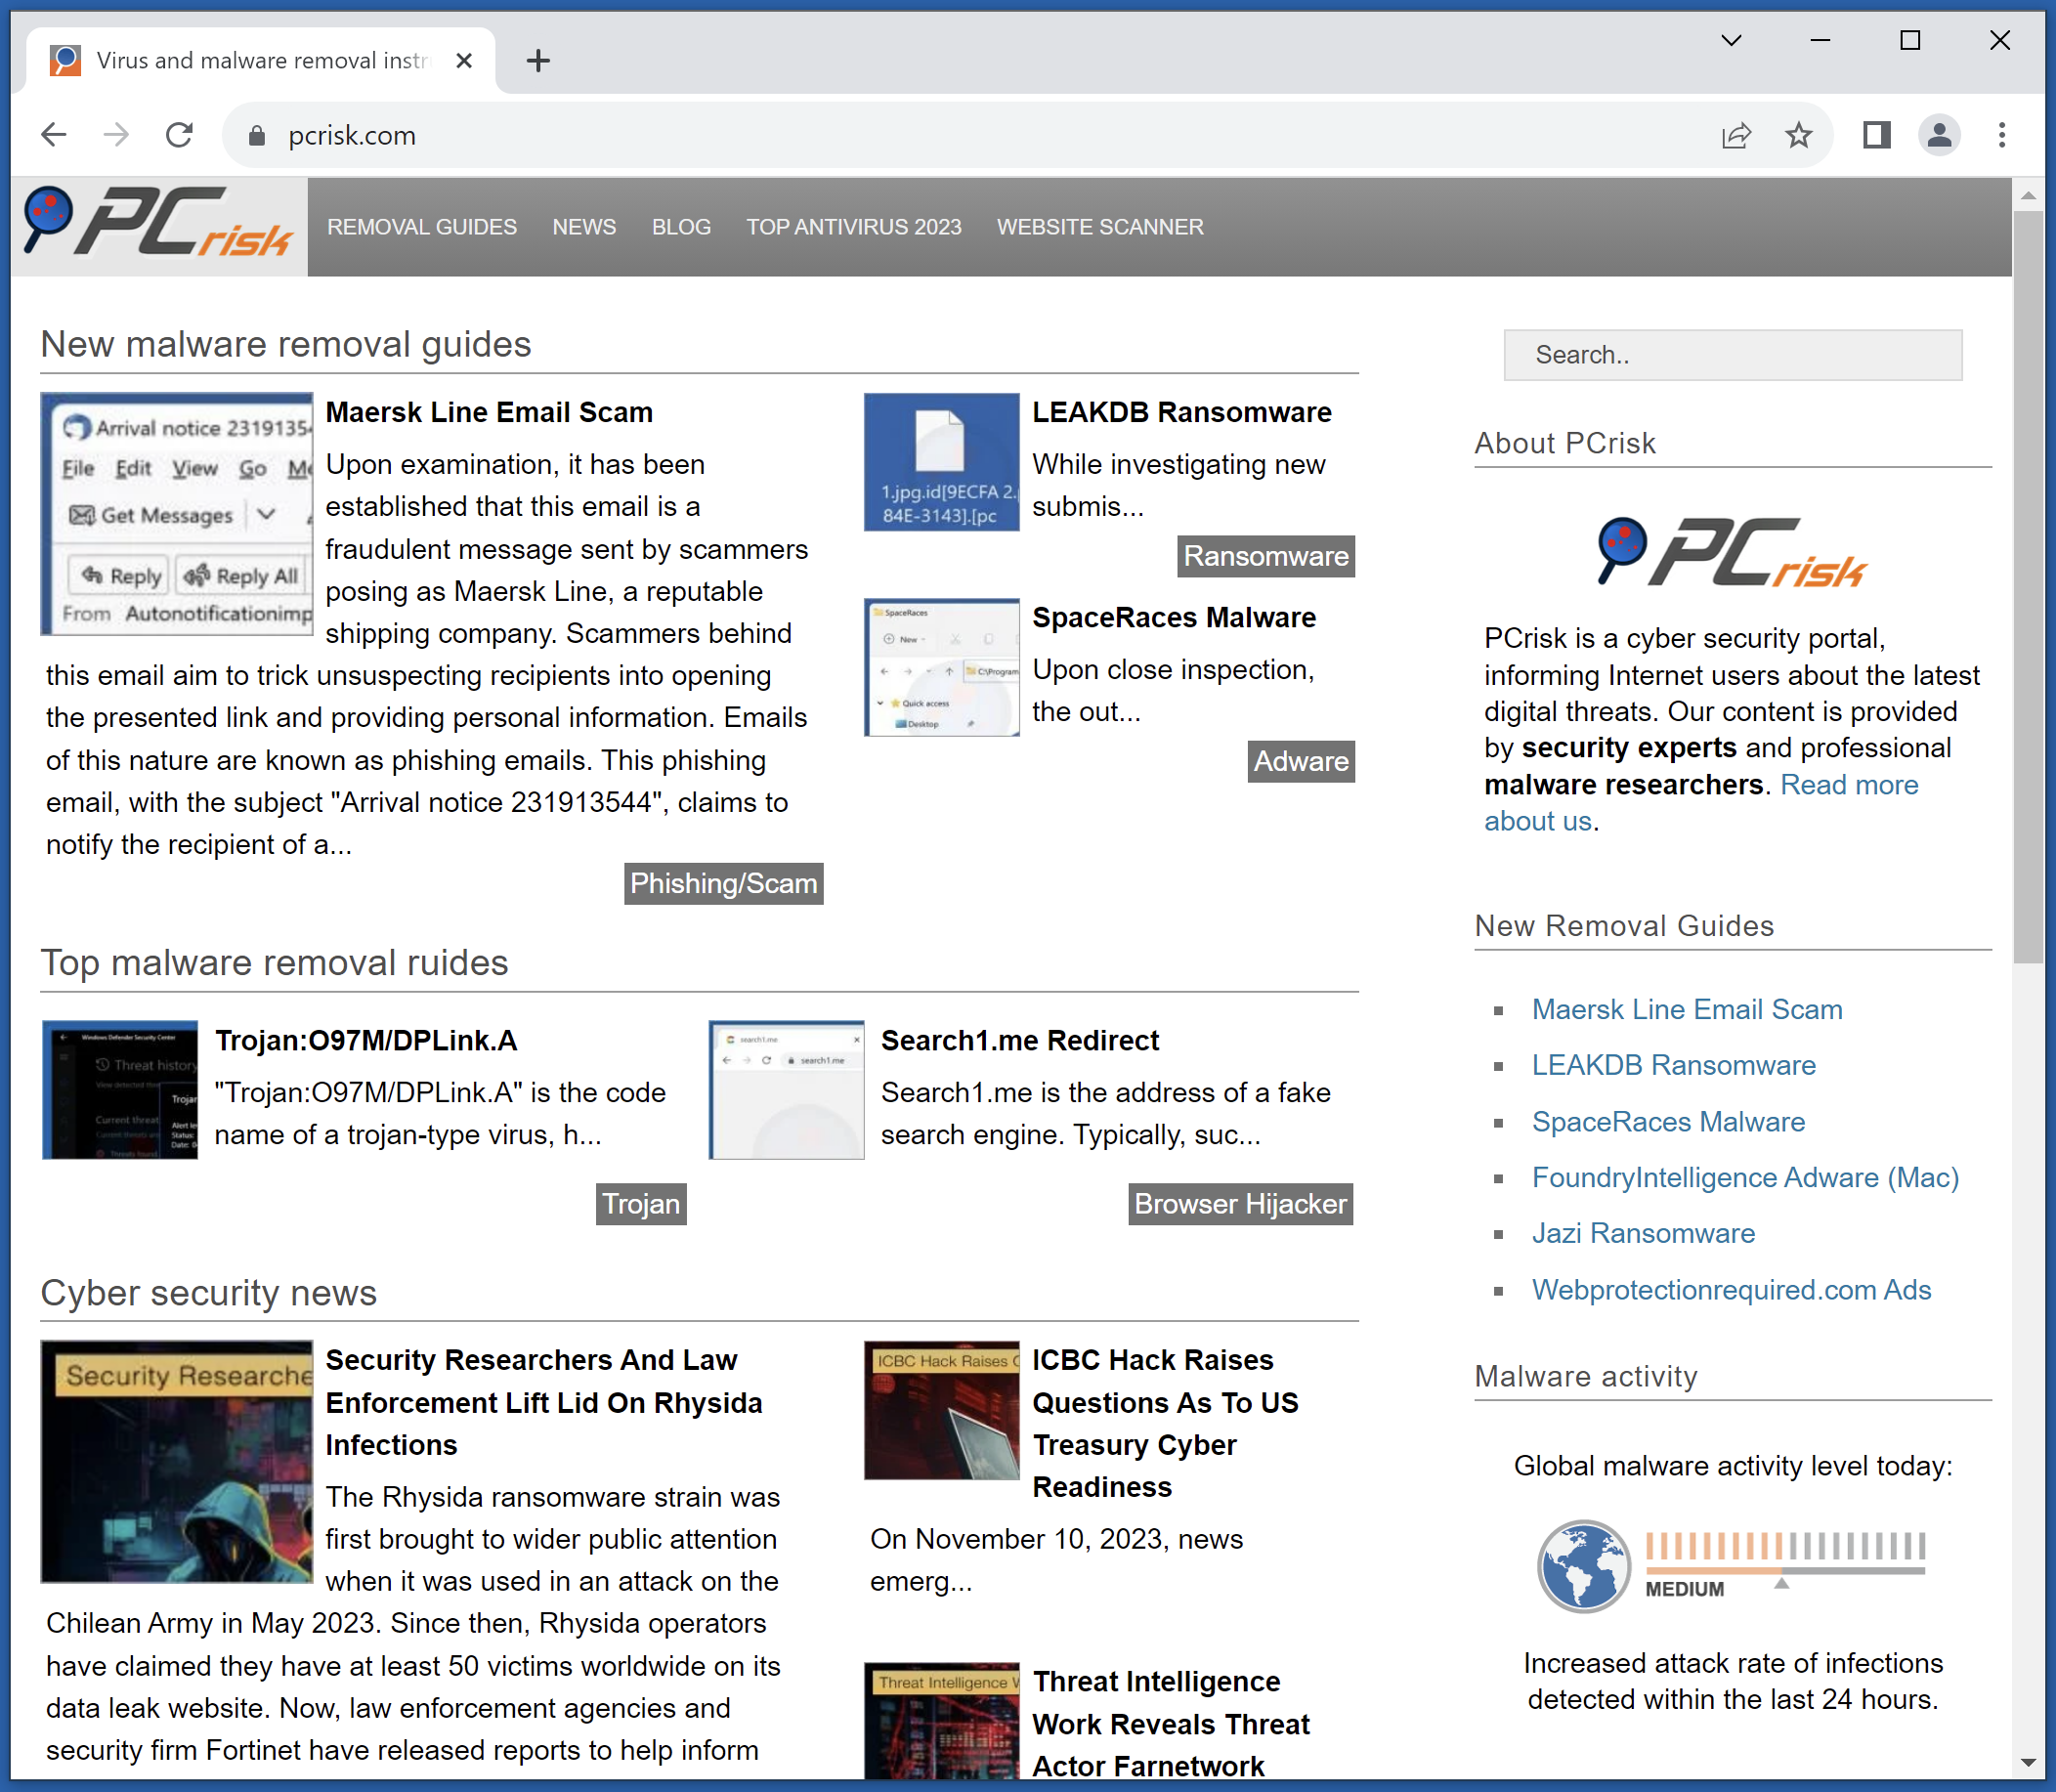Open ICBC Hack Raises Questions headline
Screen dimensions: 2056x1792
[x=1165, y=1423]
